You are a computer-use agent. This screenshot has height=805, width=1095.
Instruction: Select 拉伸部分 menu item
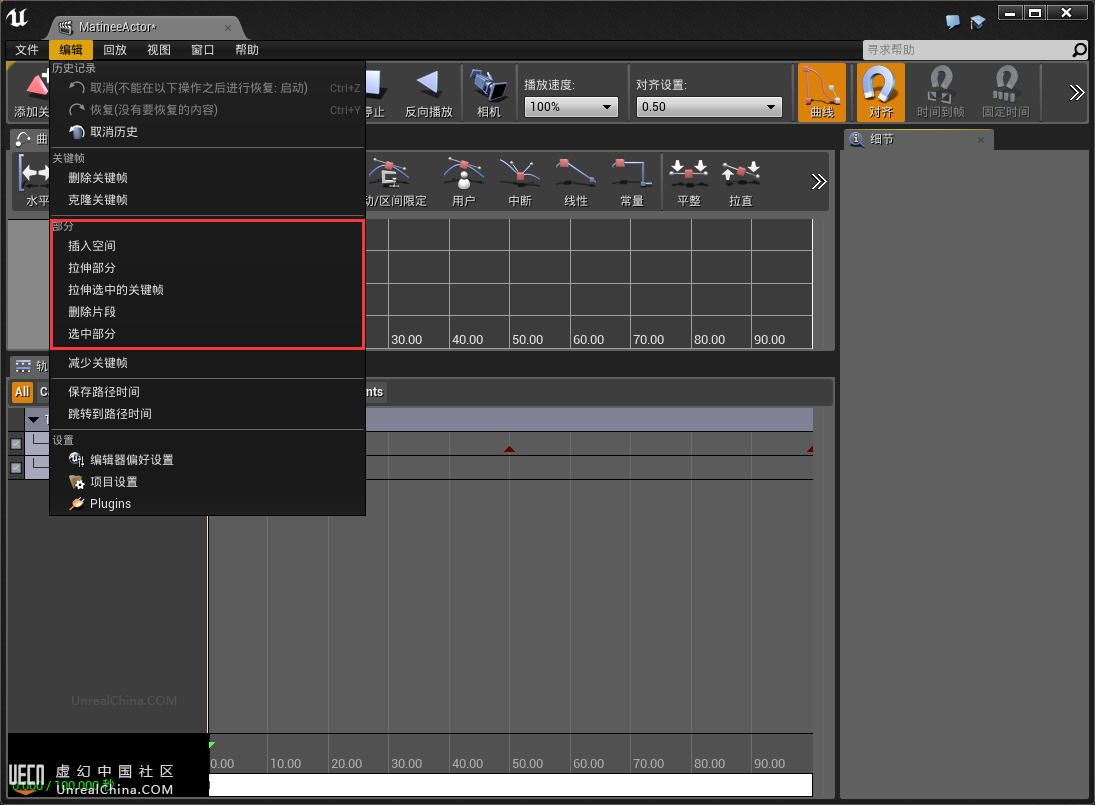(207, 268)
